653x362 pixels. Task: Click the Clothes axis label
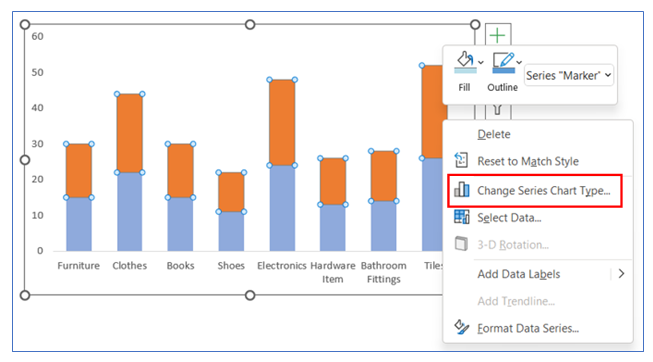(x=130, y=266)
